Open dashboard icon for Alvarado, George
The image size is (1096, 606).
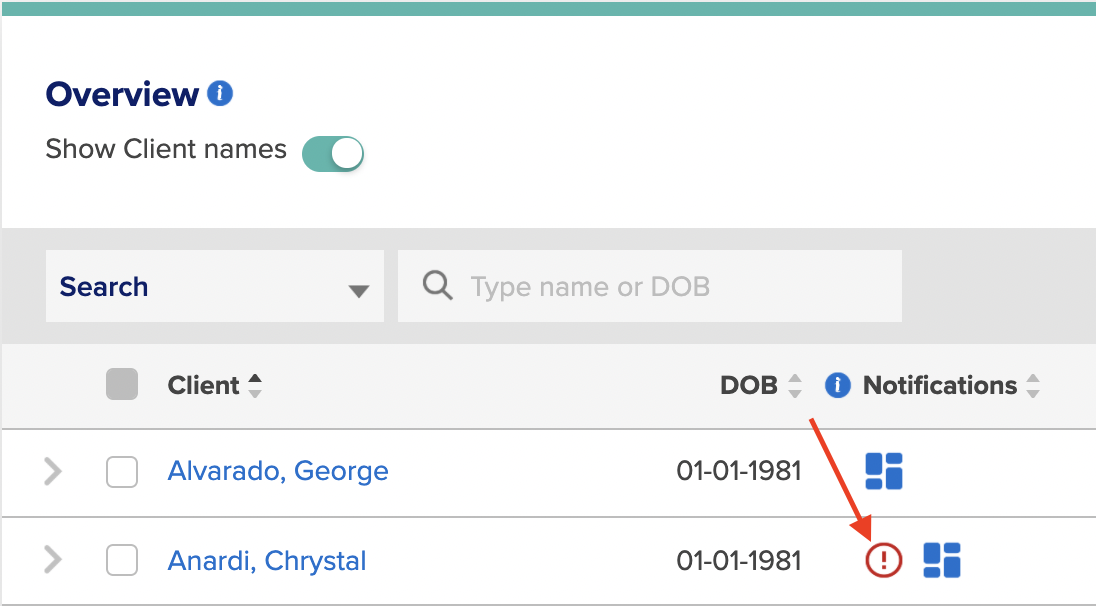point(884,471)
